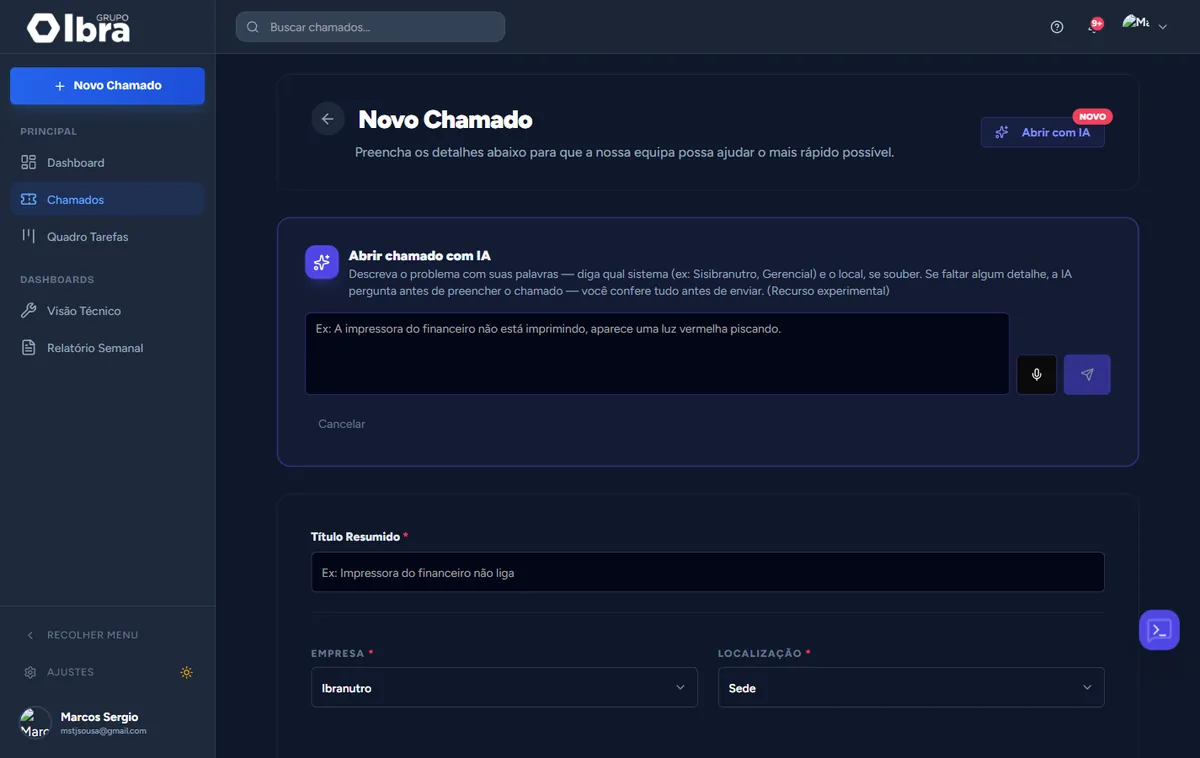Click the Novo Chamado page heading
The image size is (1200, 758).
445,120
